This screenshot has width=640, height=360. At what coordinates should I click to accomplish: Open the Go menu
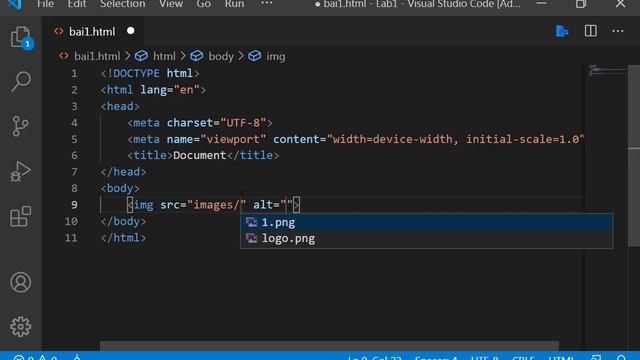pyautogui.click(x=203, y=4)
